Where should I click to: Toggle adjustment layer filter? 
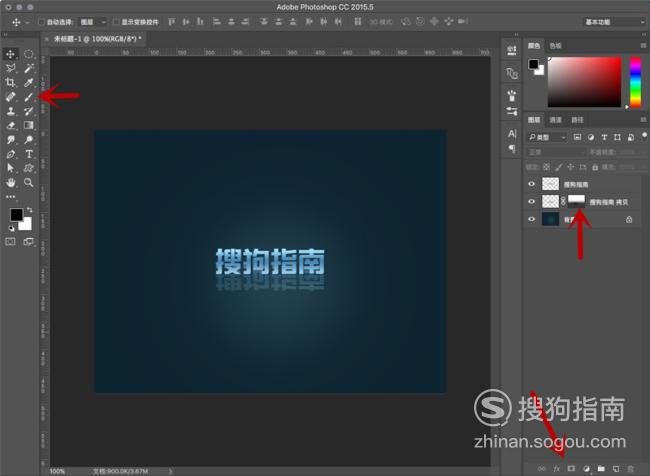pyautogui.click(x=591, y=137)
